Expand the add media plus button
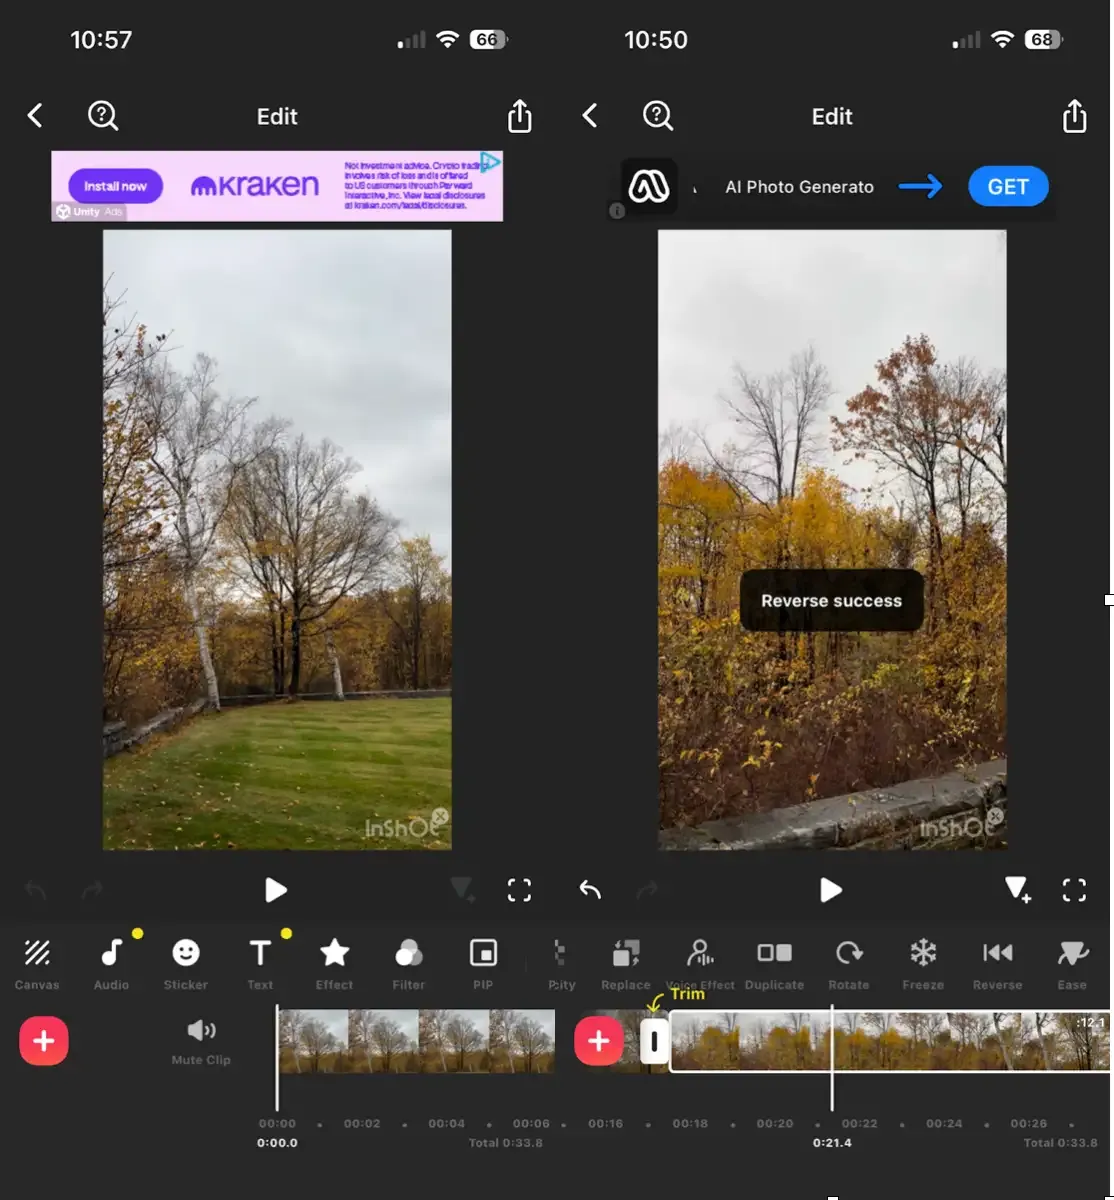This screenshot has height=1200, width=1114. [43, 1040]
